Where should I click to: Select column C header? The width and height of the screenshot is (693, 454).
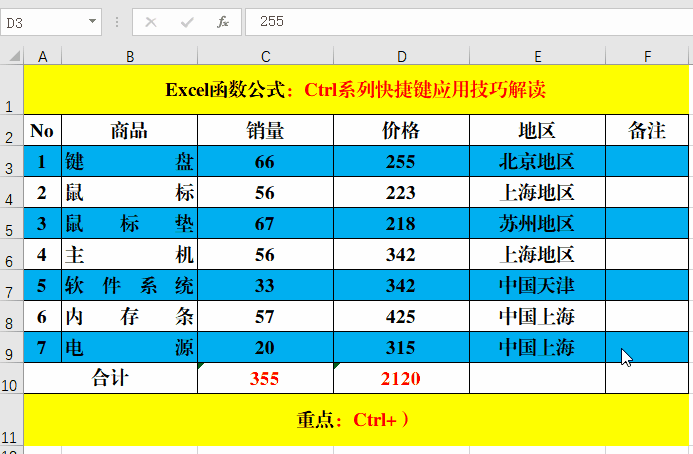[x=265, y=57]
